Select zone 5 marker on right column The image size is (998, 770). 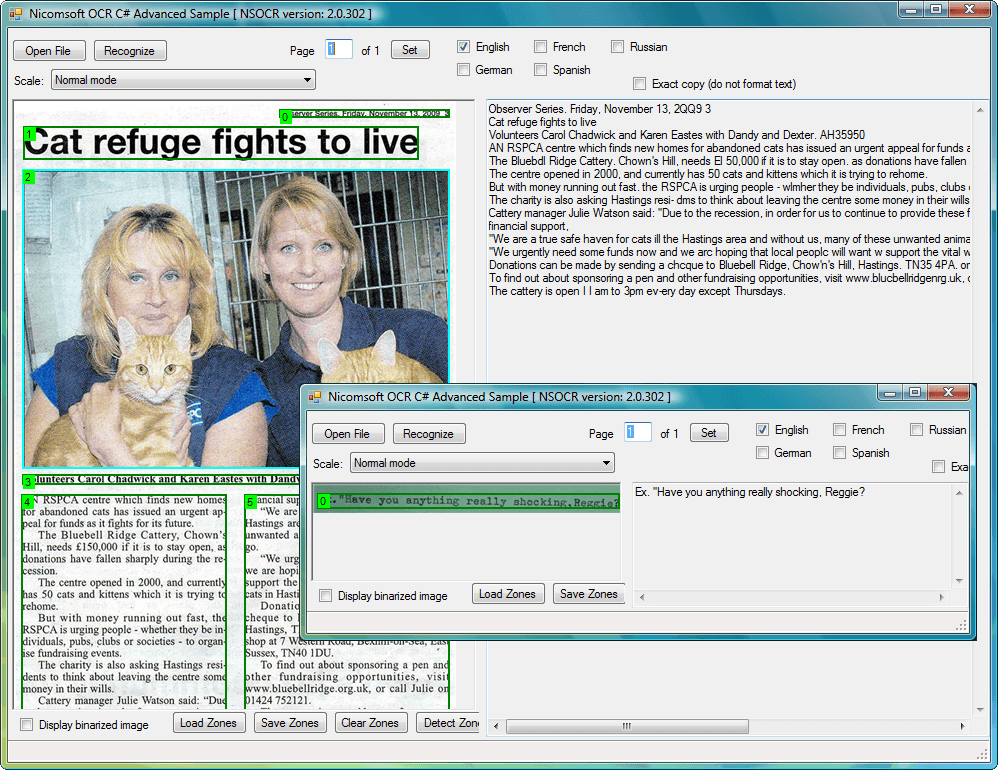click(250, 502)
